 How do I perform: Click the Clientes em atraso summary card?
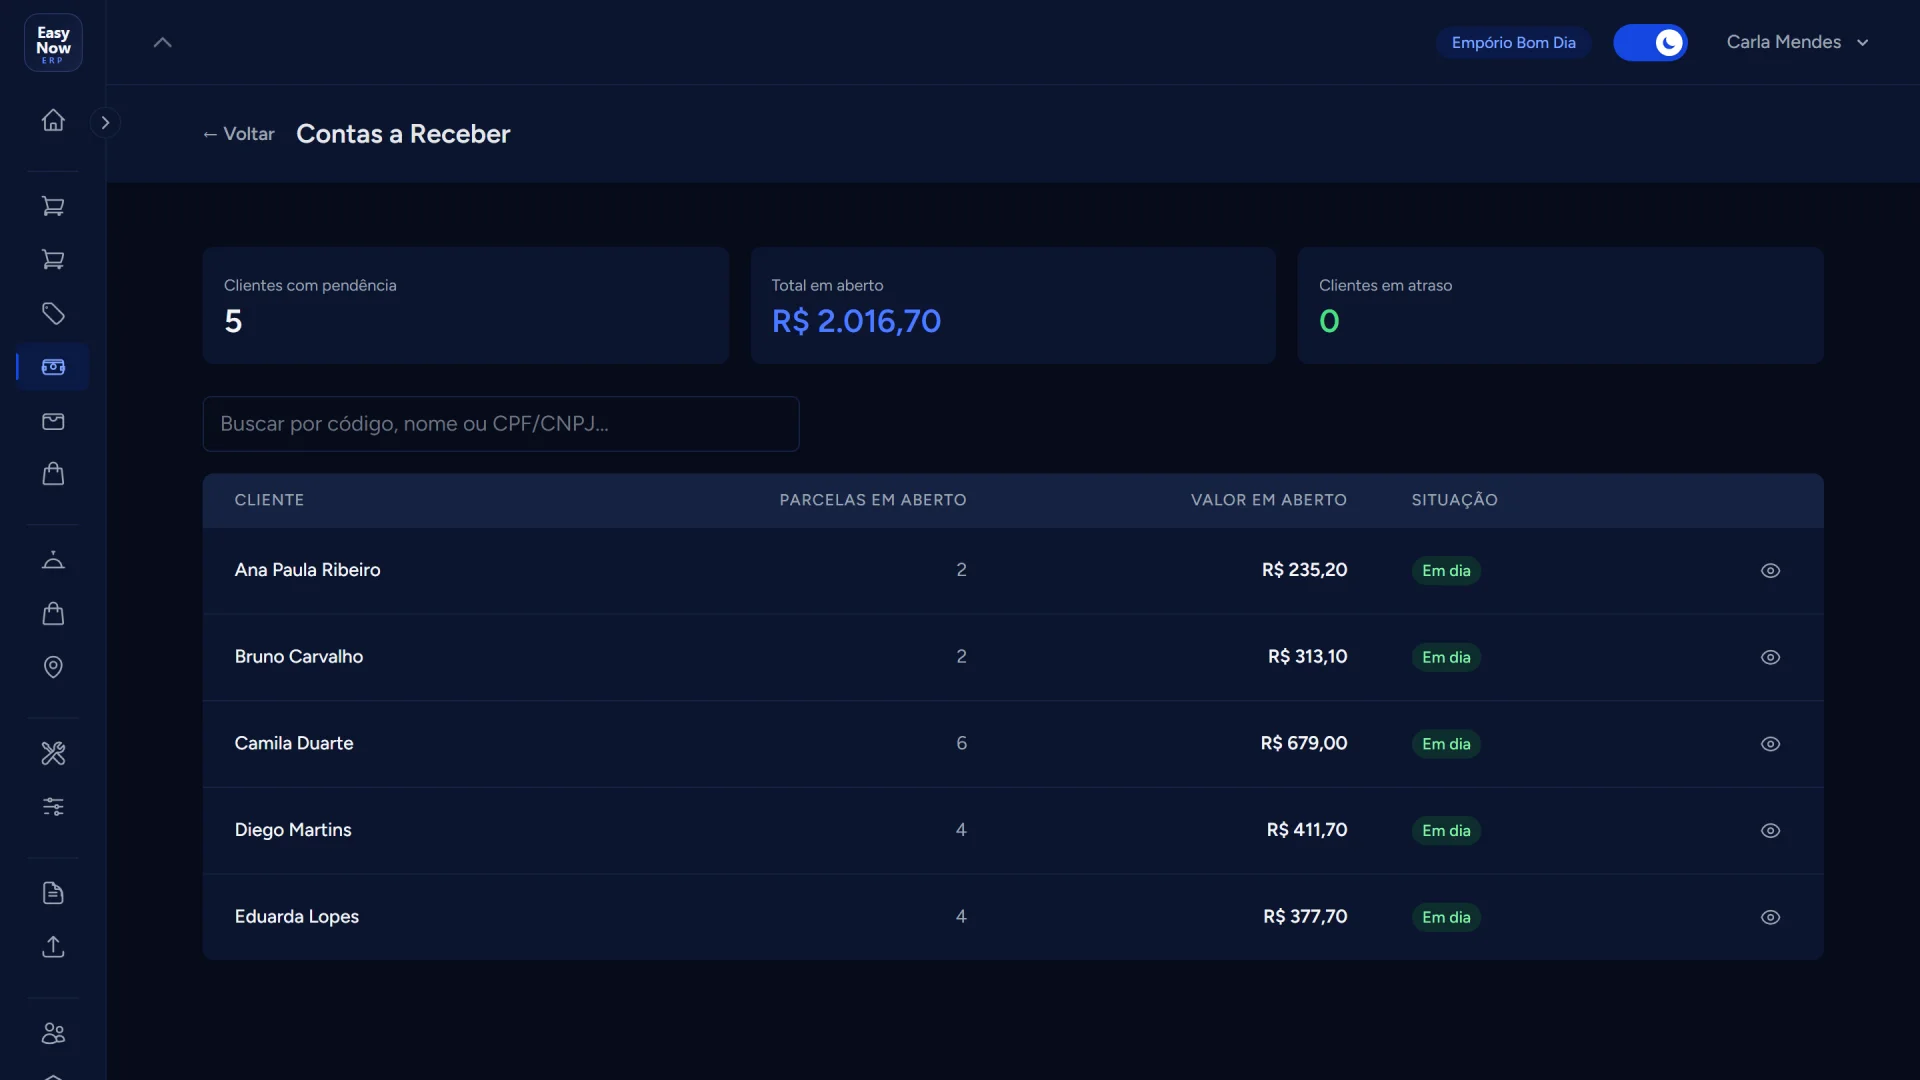(1560, 305)
